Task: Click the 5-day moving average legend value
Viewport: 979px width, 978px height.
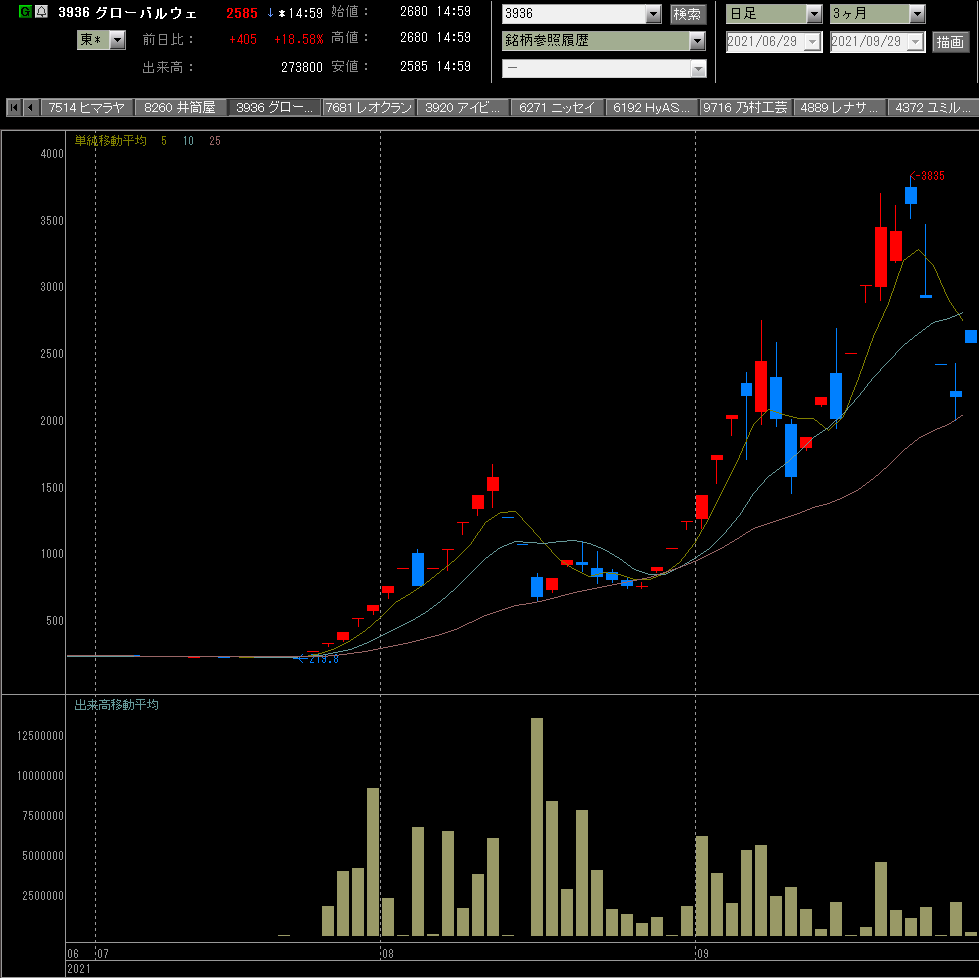Action: click(164, 141)
